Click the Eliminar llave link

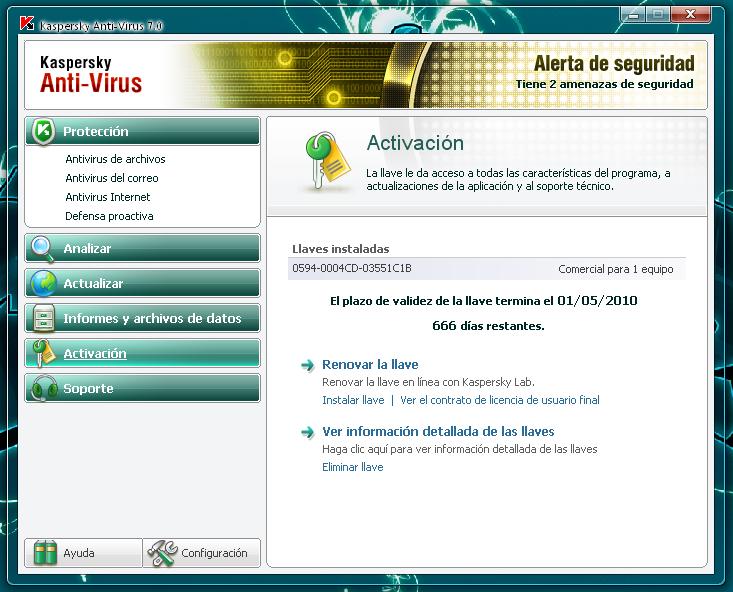[352, 467]
